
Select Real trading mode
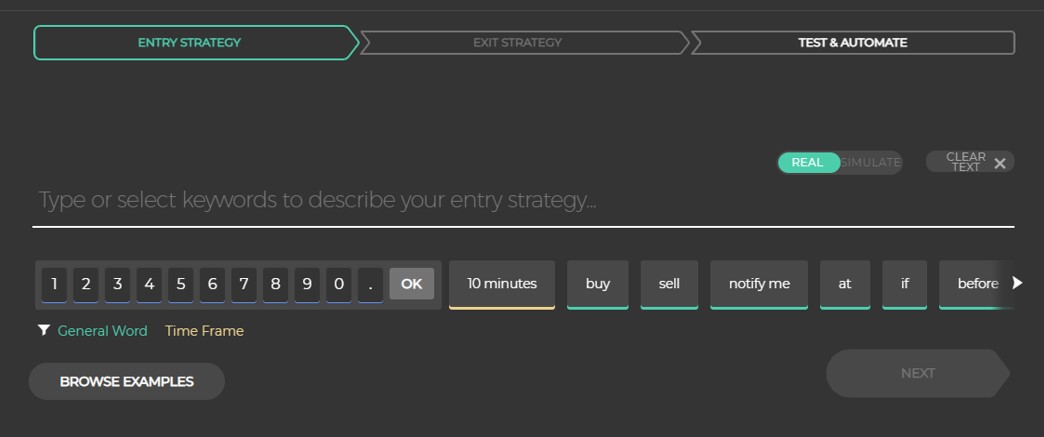click(x=808, y=162)
